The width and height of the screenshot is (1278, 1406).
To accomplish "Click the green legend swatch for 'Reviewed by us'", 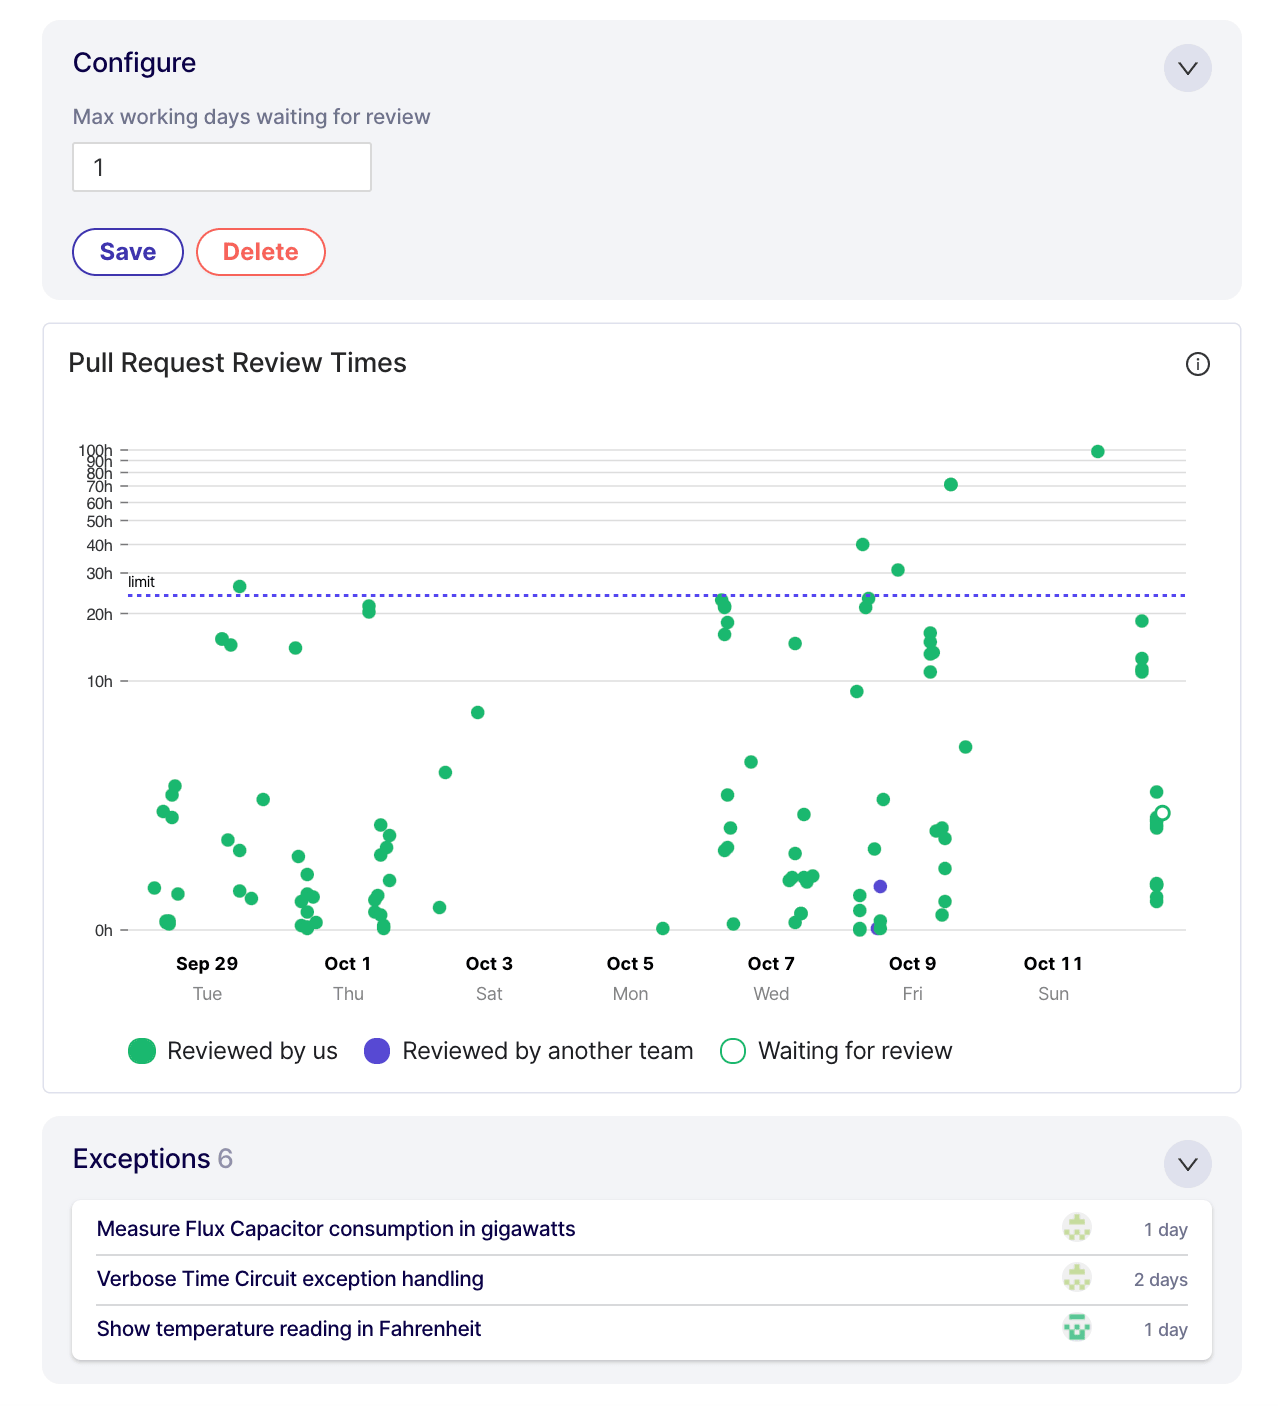I will point(142,1051).
